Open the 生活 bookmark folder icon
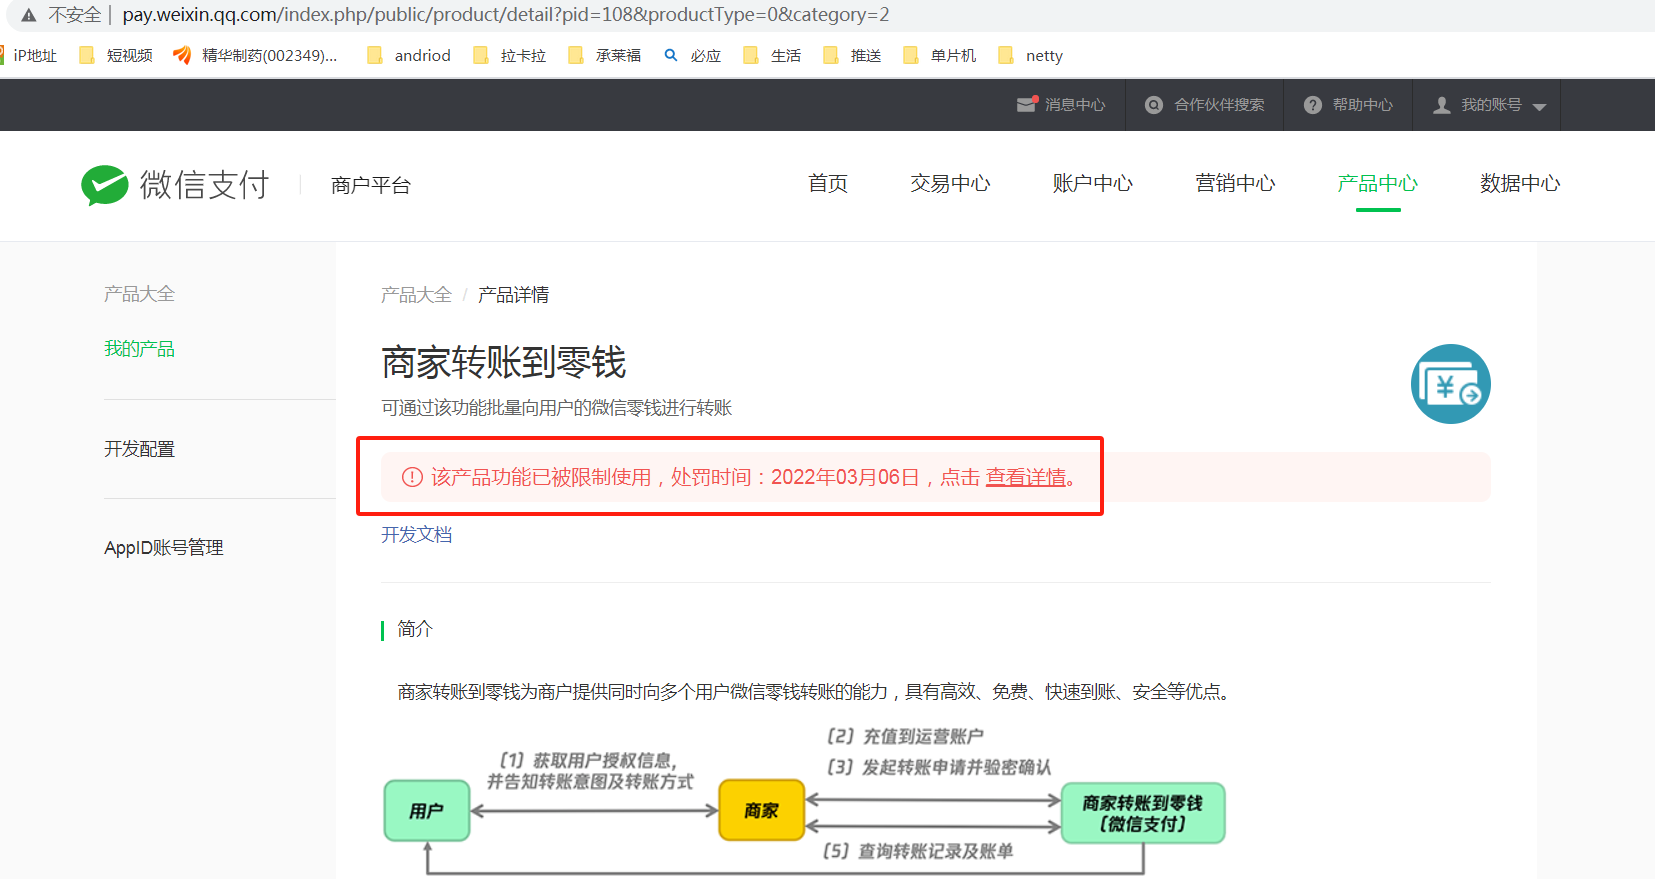Viewport: 1655px width, 879px height. [751, 55]
